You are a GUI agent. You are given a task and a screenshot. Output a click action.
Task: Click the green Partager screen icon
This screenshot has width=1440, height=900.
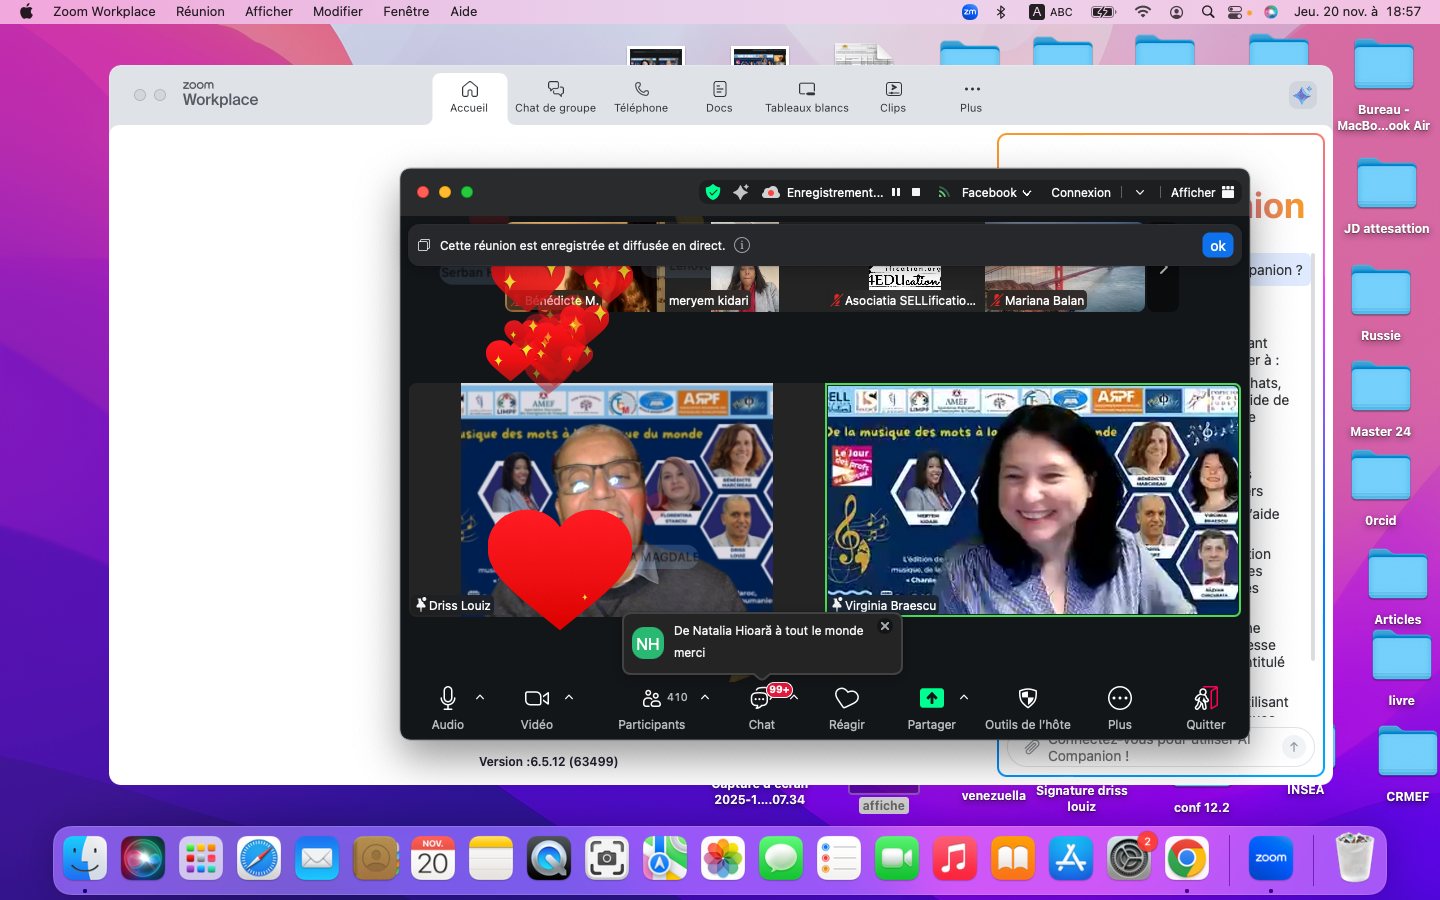pos(931,699)
